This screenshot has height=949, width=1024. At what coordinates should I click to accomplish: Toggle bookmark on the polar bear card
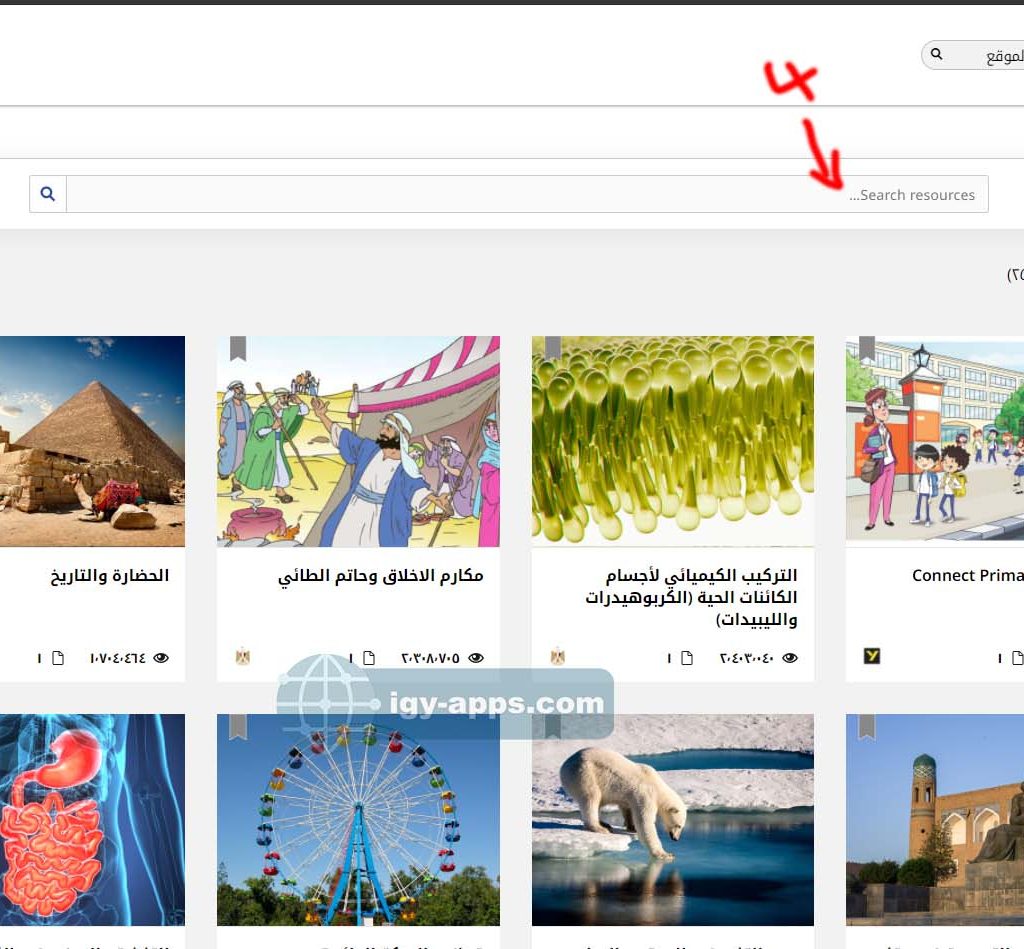tap(552, 726)
